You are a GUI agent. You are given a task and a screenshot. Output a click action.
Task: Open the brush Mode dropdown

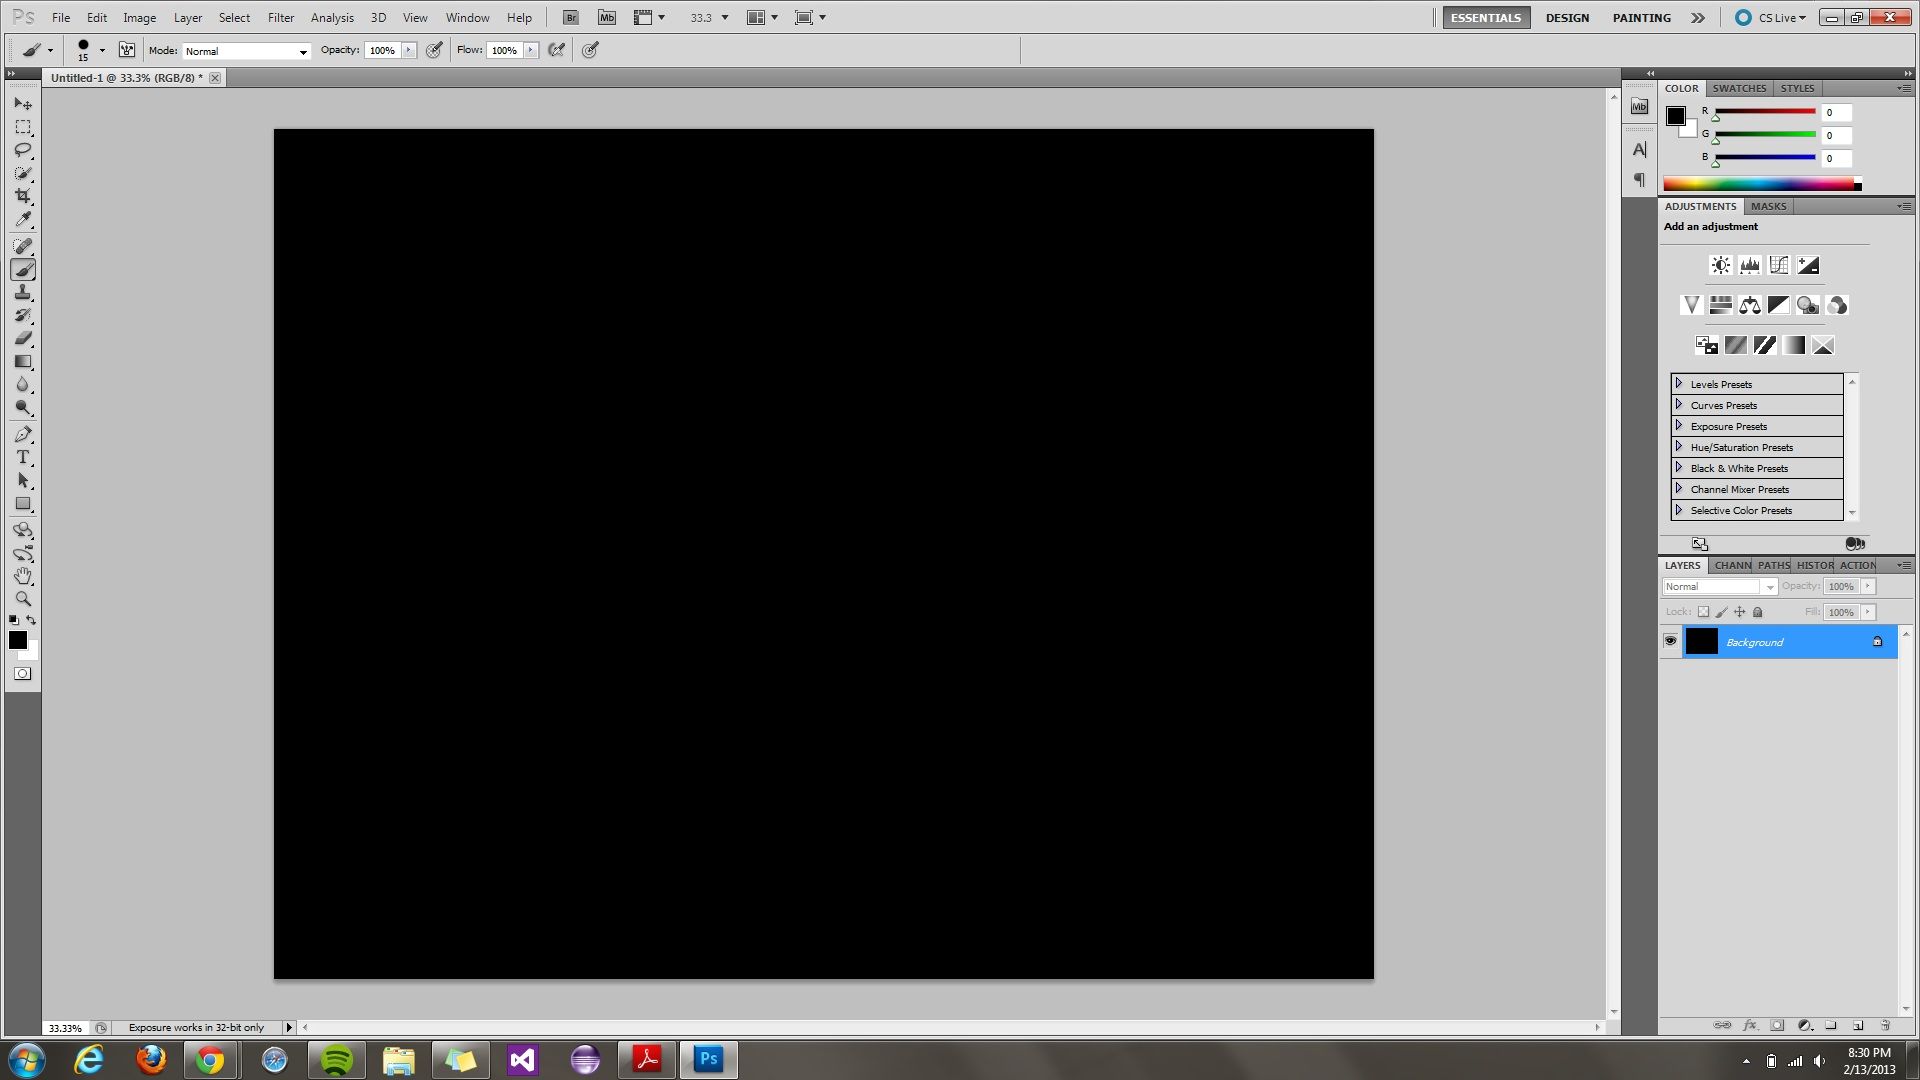pos(246,51)
